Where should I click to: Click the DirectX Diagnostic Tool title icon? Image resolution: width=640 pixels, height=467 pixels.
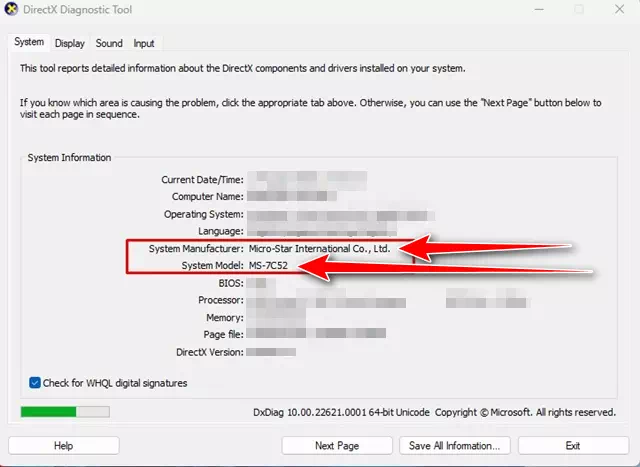(x=11, y=9)
